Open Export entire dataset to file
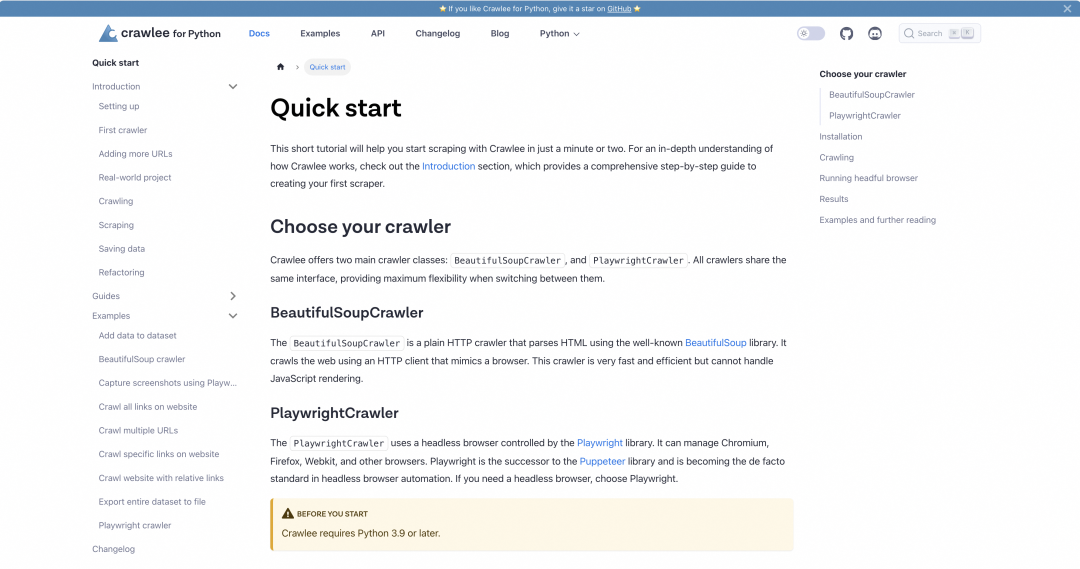Viewport: 1080px width, 569px height. (x=152, y=502)
